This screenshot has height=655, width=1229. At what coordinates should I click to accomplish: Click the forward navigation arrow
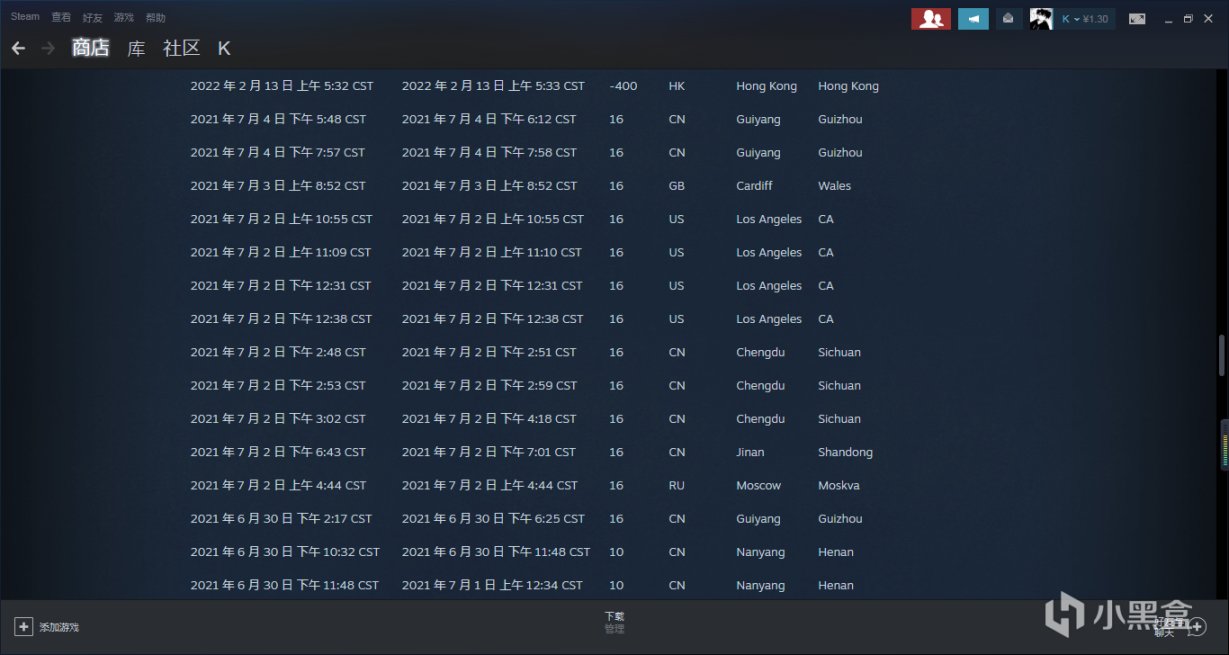coord(45,47)
